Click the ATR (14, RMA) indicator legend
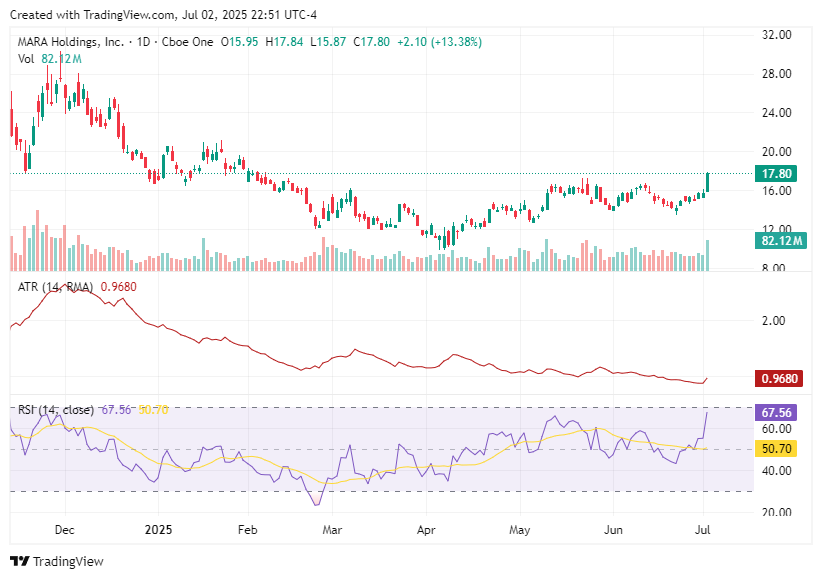Screen dimensions: 822x579 tap(56, 287)
